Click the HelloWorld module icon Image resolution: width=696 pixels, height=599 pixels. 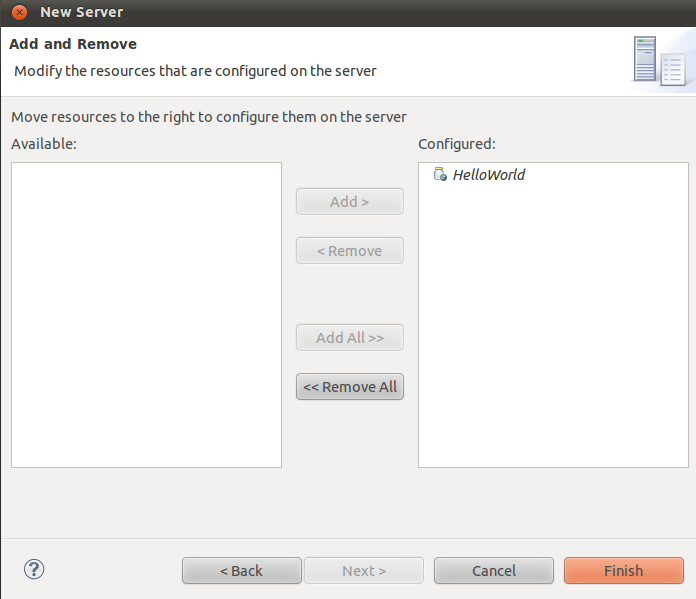click(x=440, y=175)
